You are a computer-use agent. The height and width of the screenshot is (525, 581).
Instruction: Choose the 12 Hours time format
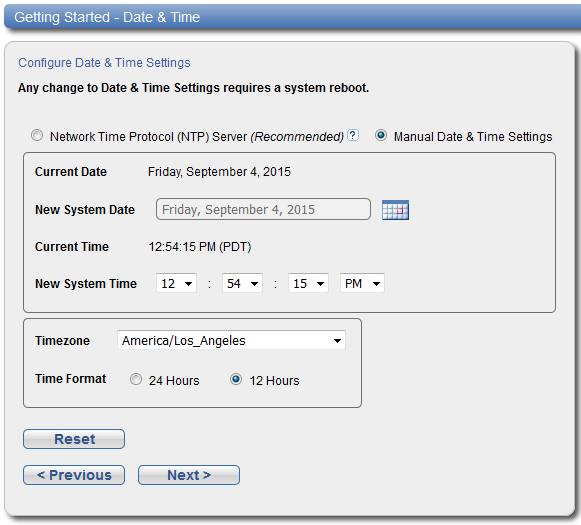coord(236,379)
